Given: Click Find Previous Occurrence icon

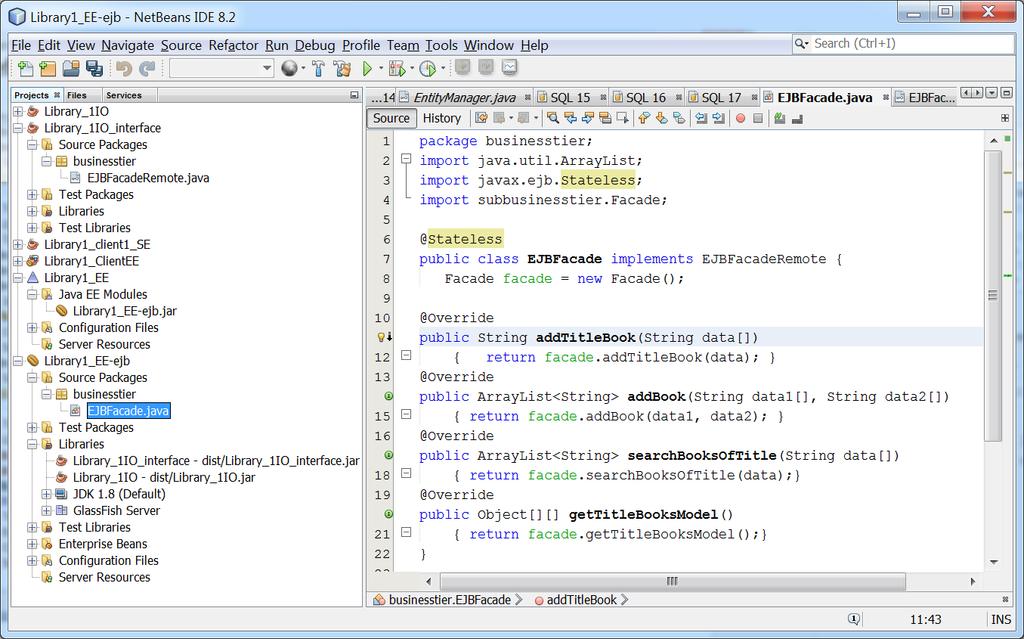Looking at the screenshot, I should [x=571, y=118].
